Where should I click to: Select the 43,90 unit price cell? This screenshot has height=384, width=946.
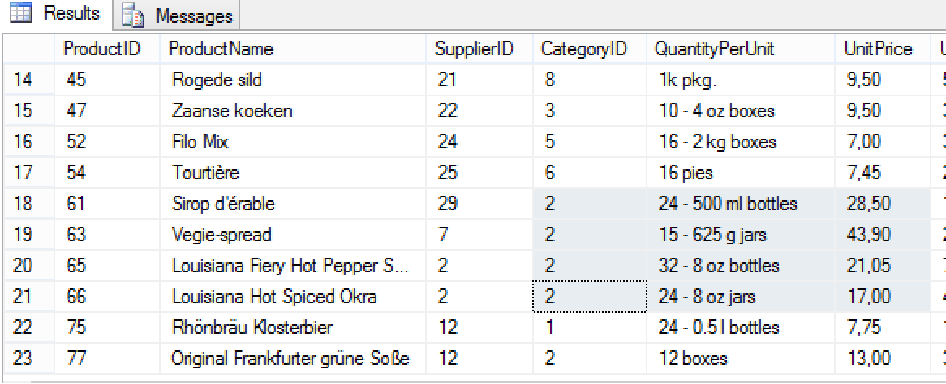point(882,234)
